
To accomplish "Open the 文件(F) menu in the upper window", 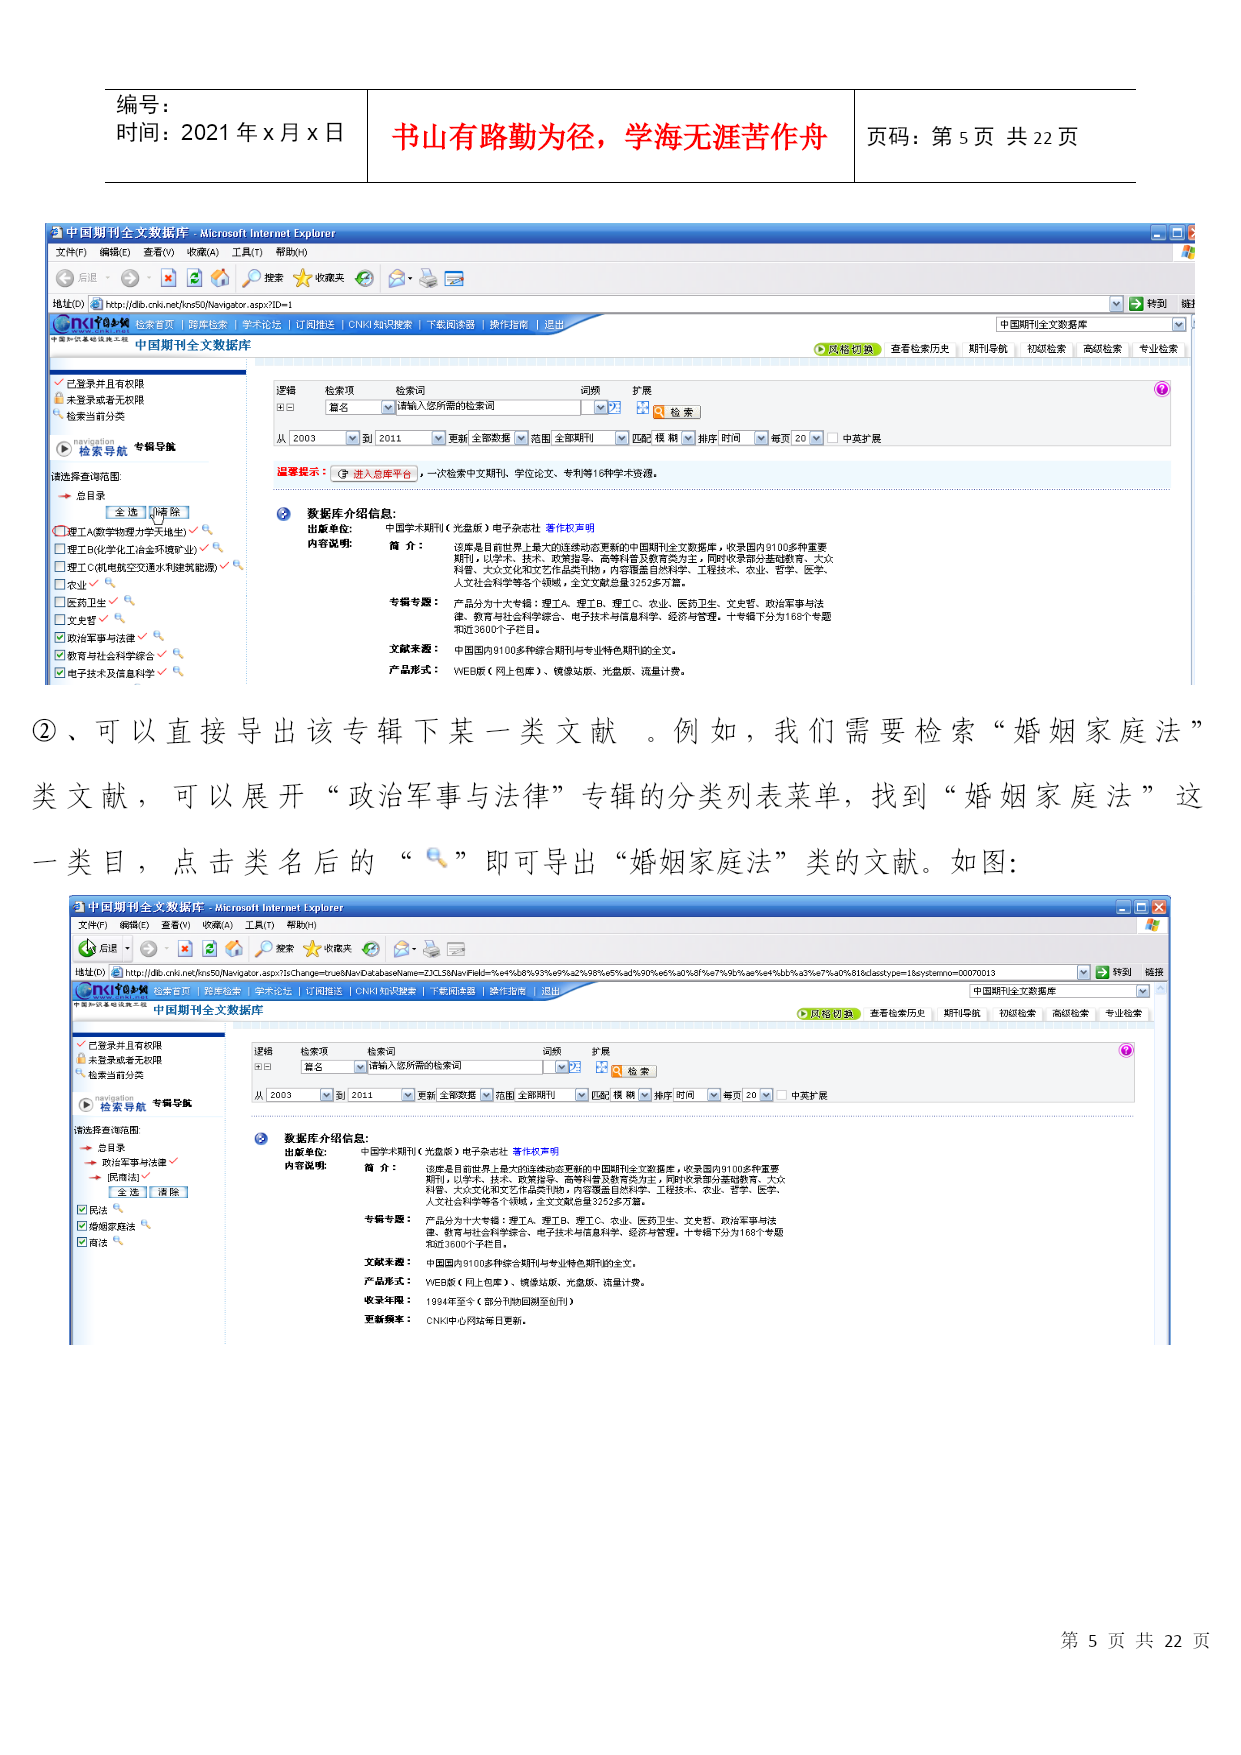I will click(x=71, y=252).
